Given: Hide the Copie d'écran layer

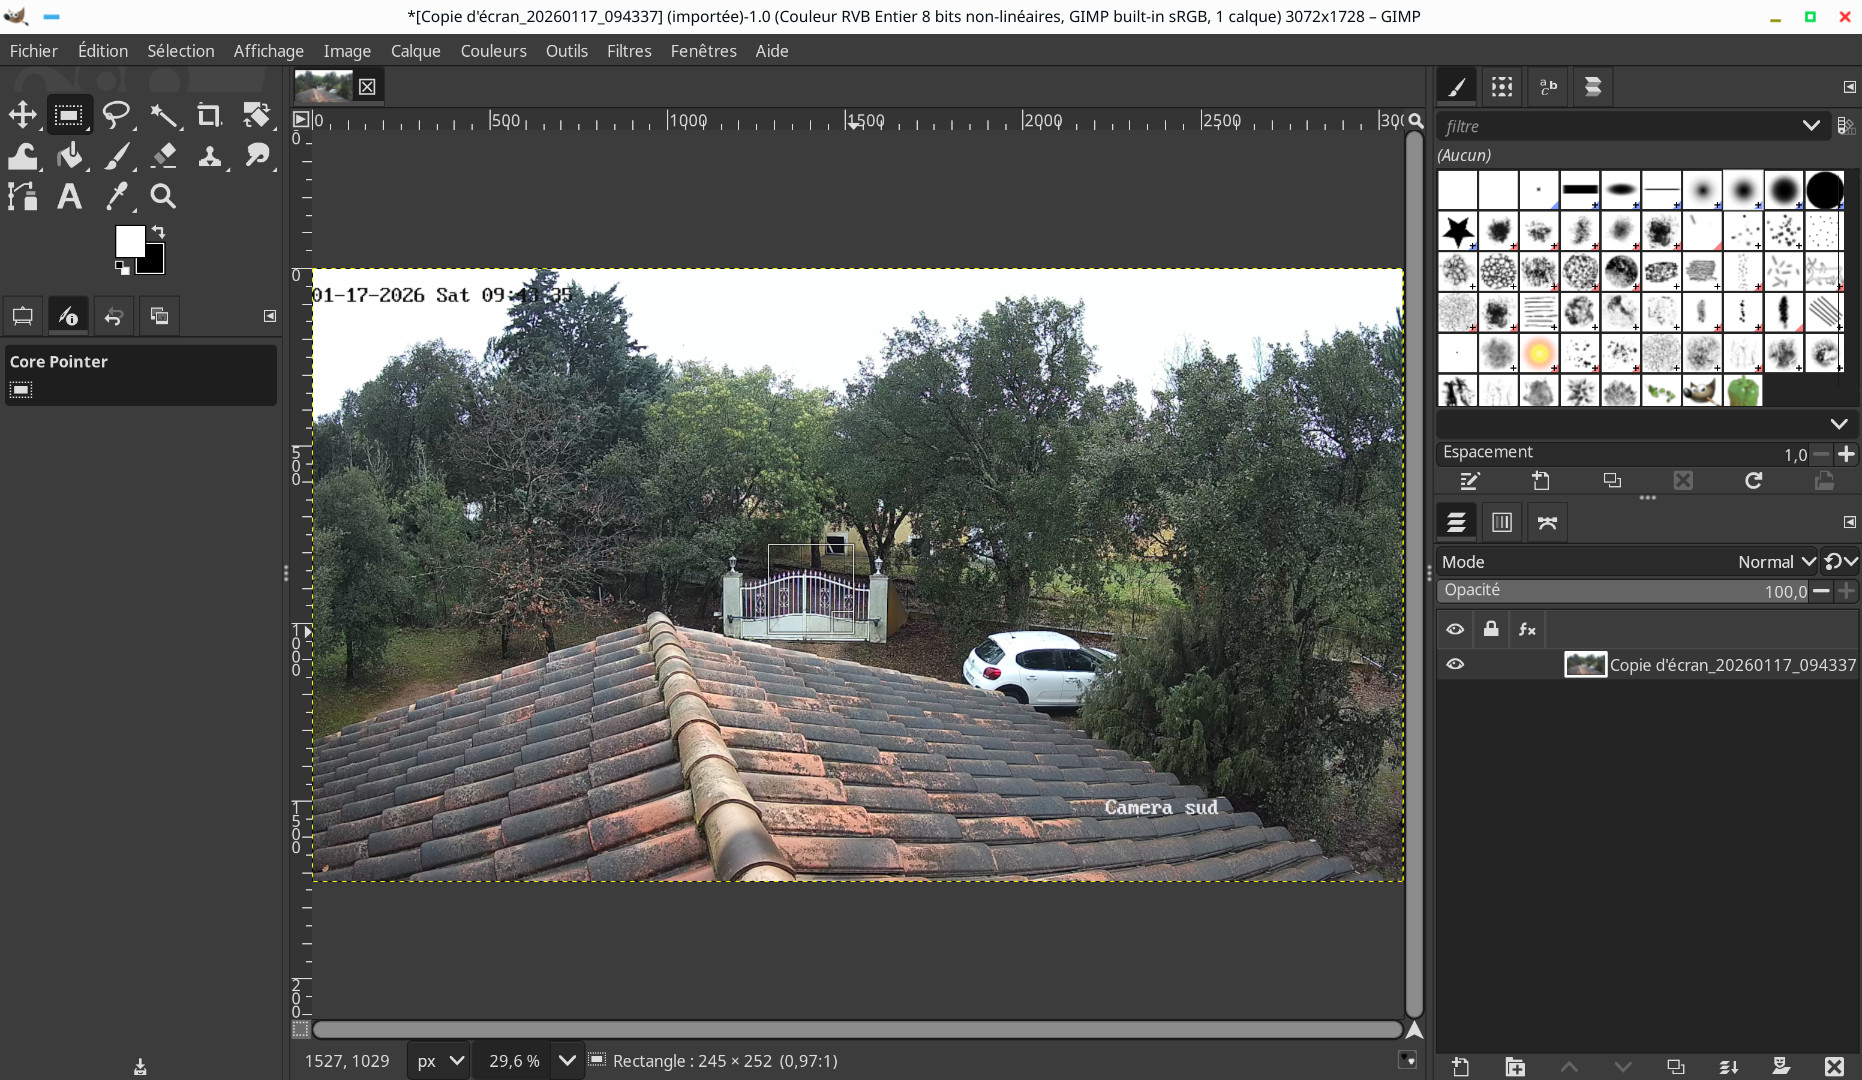Looking at the screenshot, I should (1455, 664).
